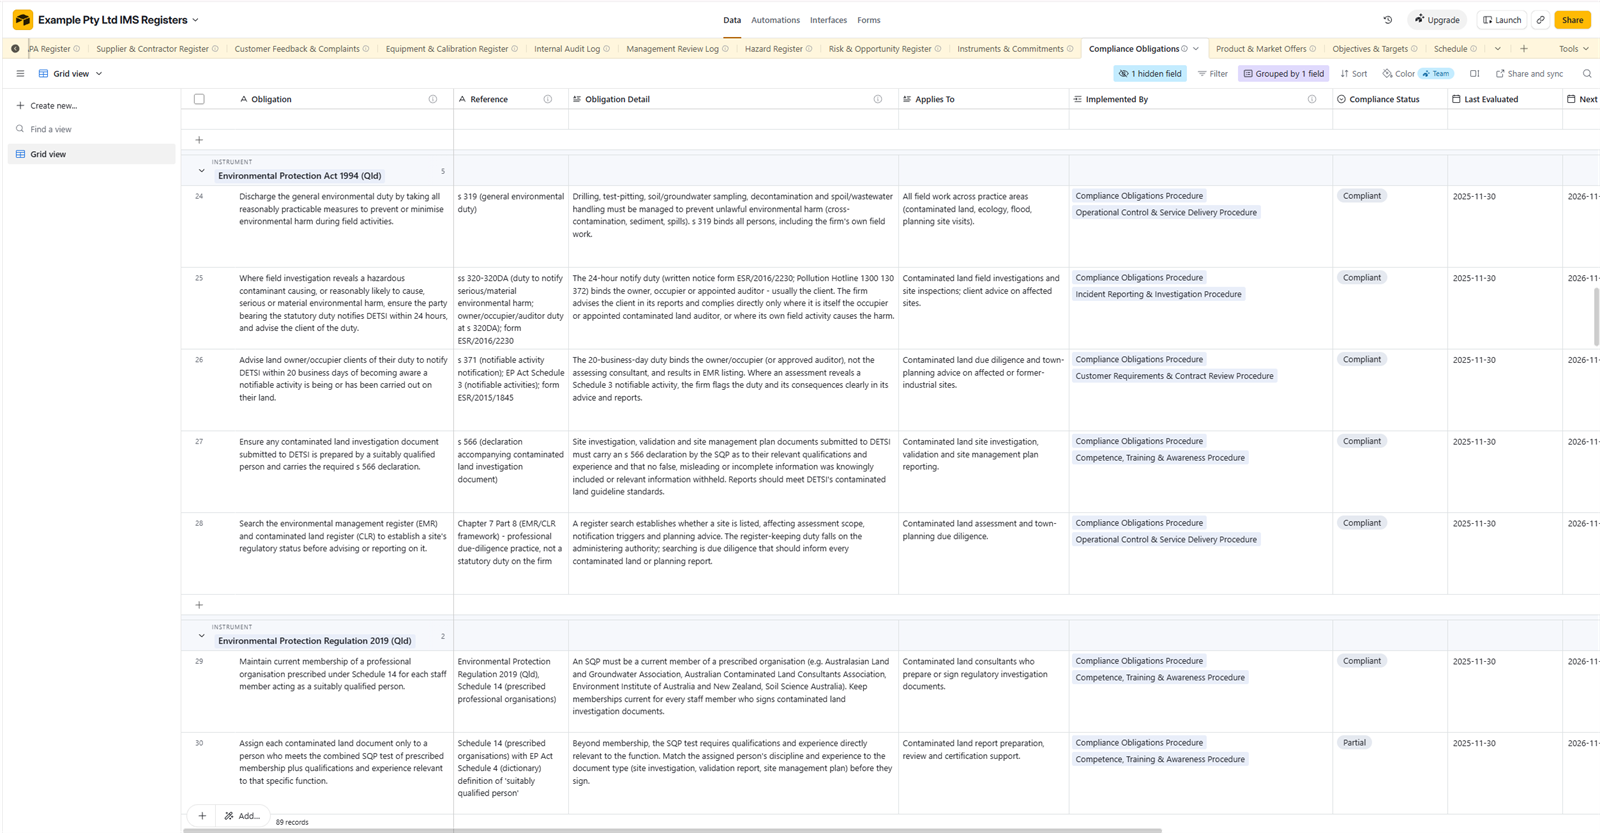Collapse Environmental Protection Regulation 2019 group
The height and width of the screenshot is (833, 1600).
201,636
